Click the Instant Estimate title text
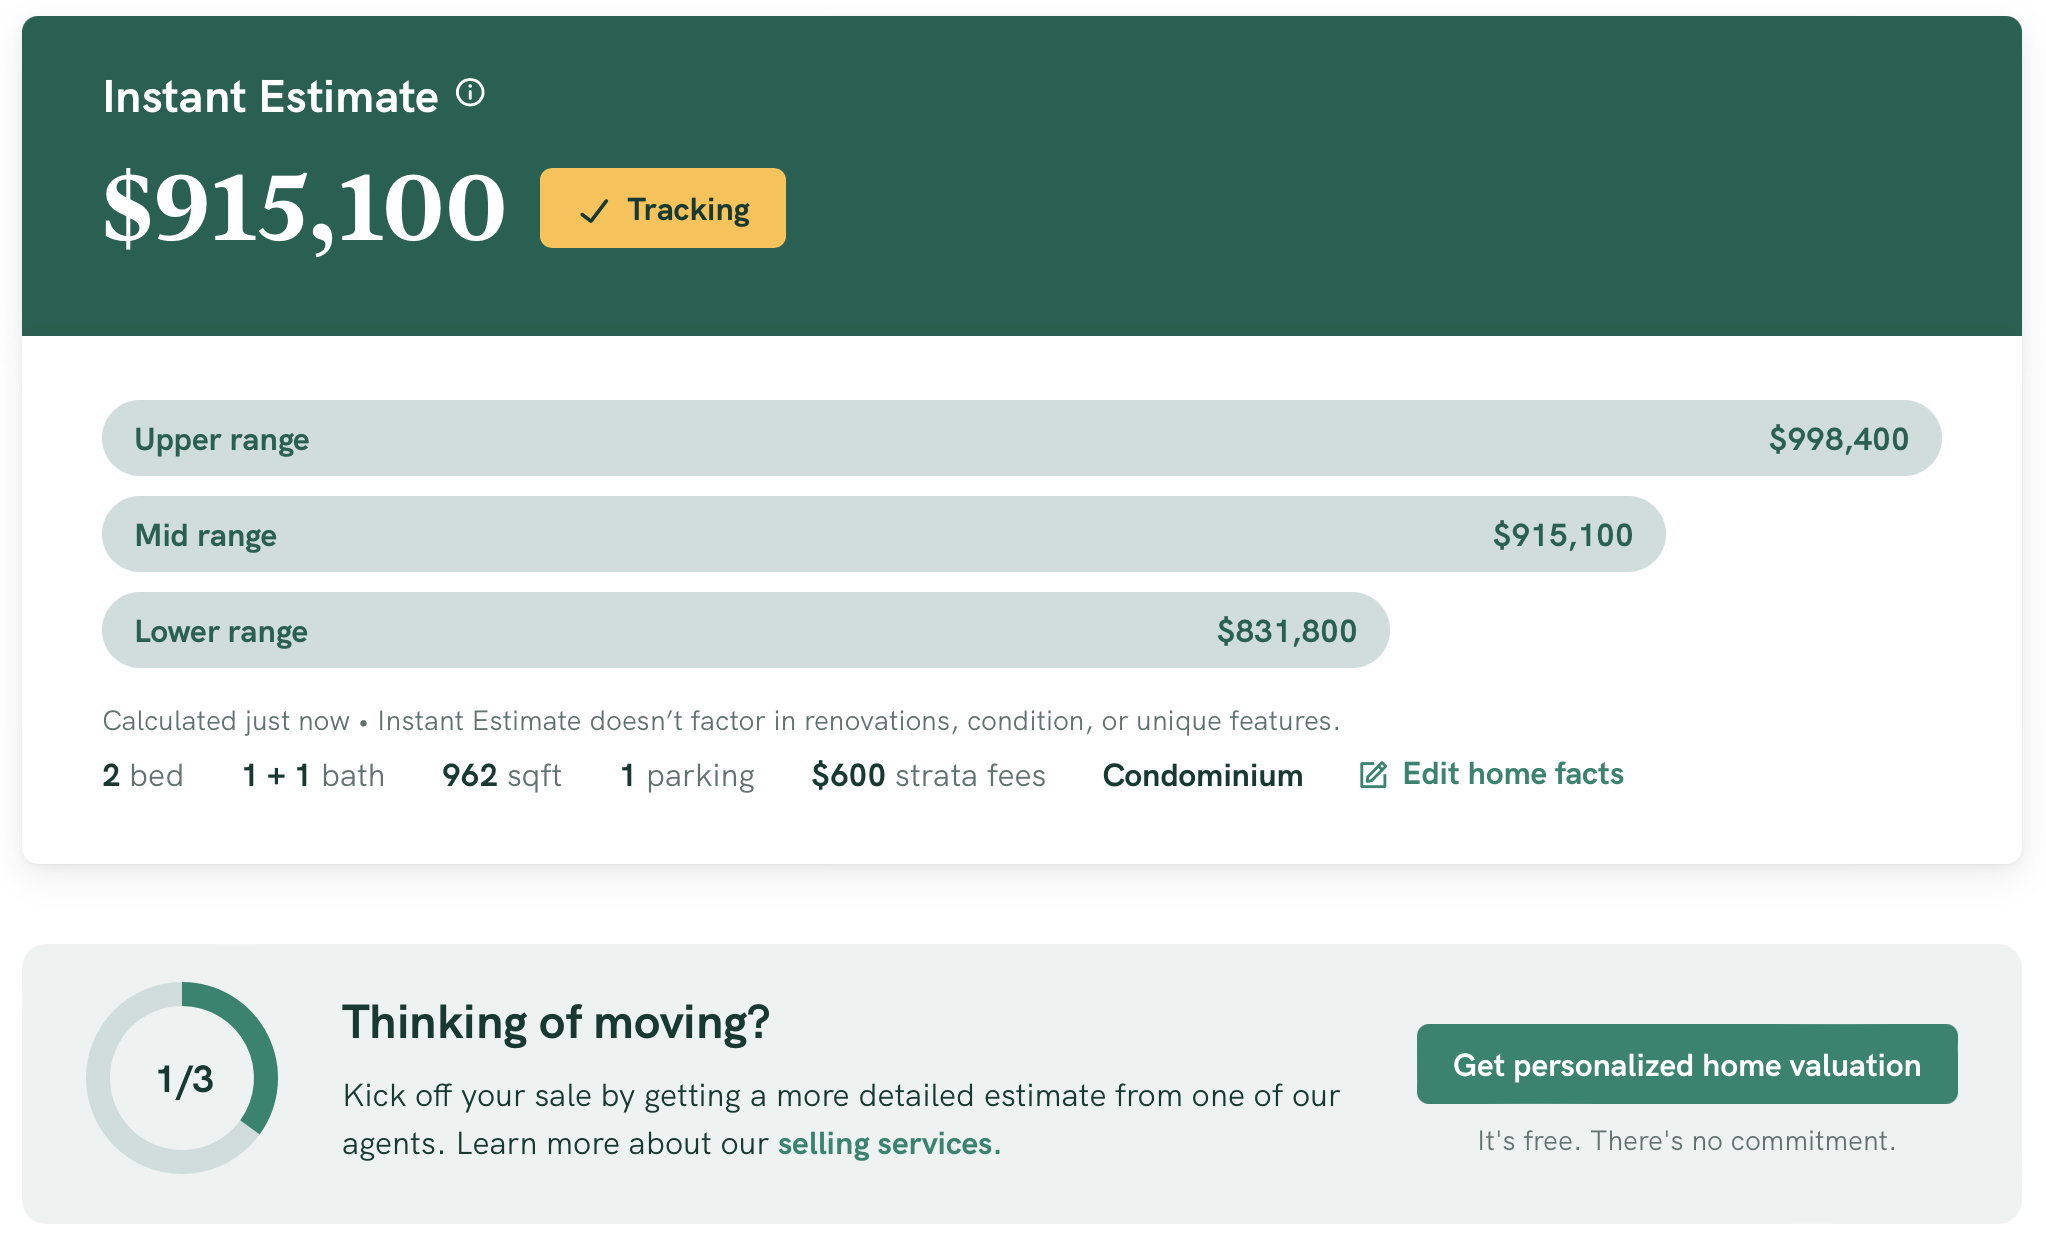2046x1252 pixels. (x=270, y=97)
